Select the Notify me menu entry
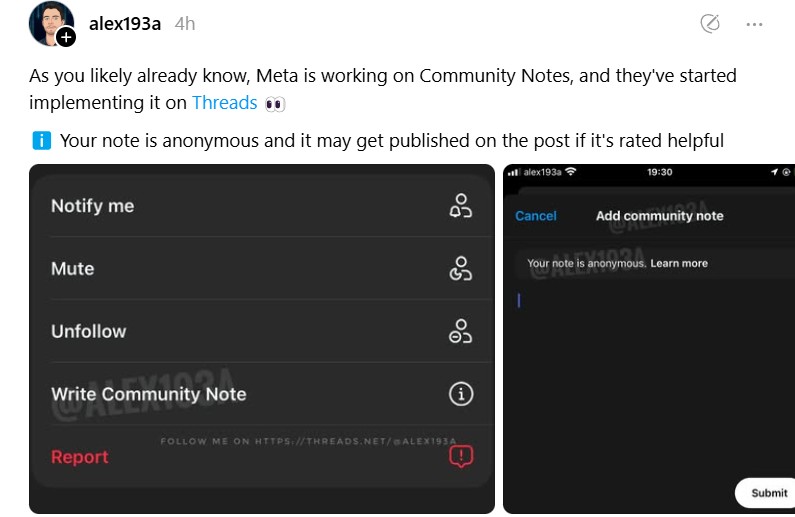The image size is (795, 517). [x=263, y=206]
